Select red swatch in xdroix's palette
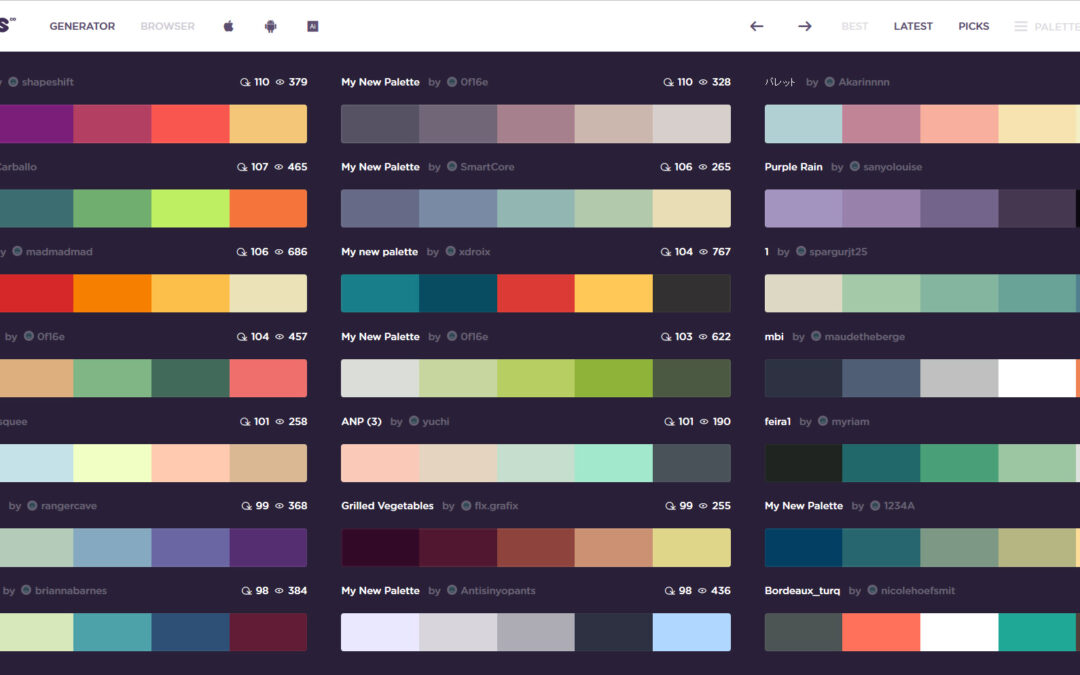The image size is (1080, 675). (x=535, y=293)
